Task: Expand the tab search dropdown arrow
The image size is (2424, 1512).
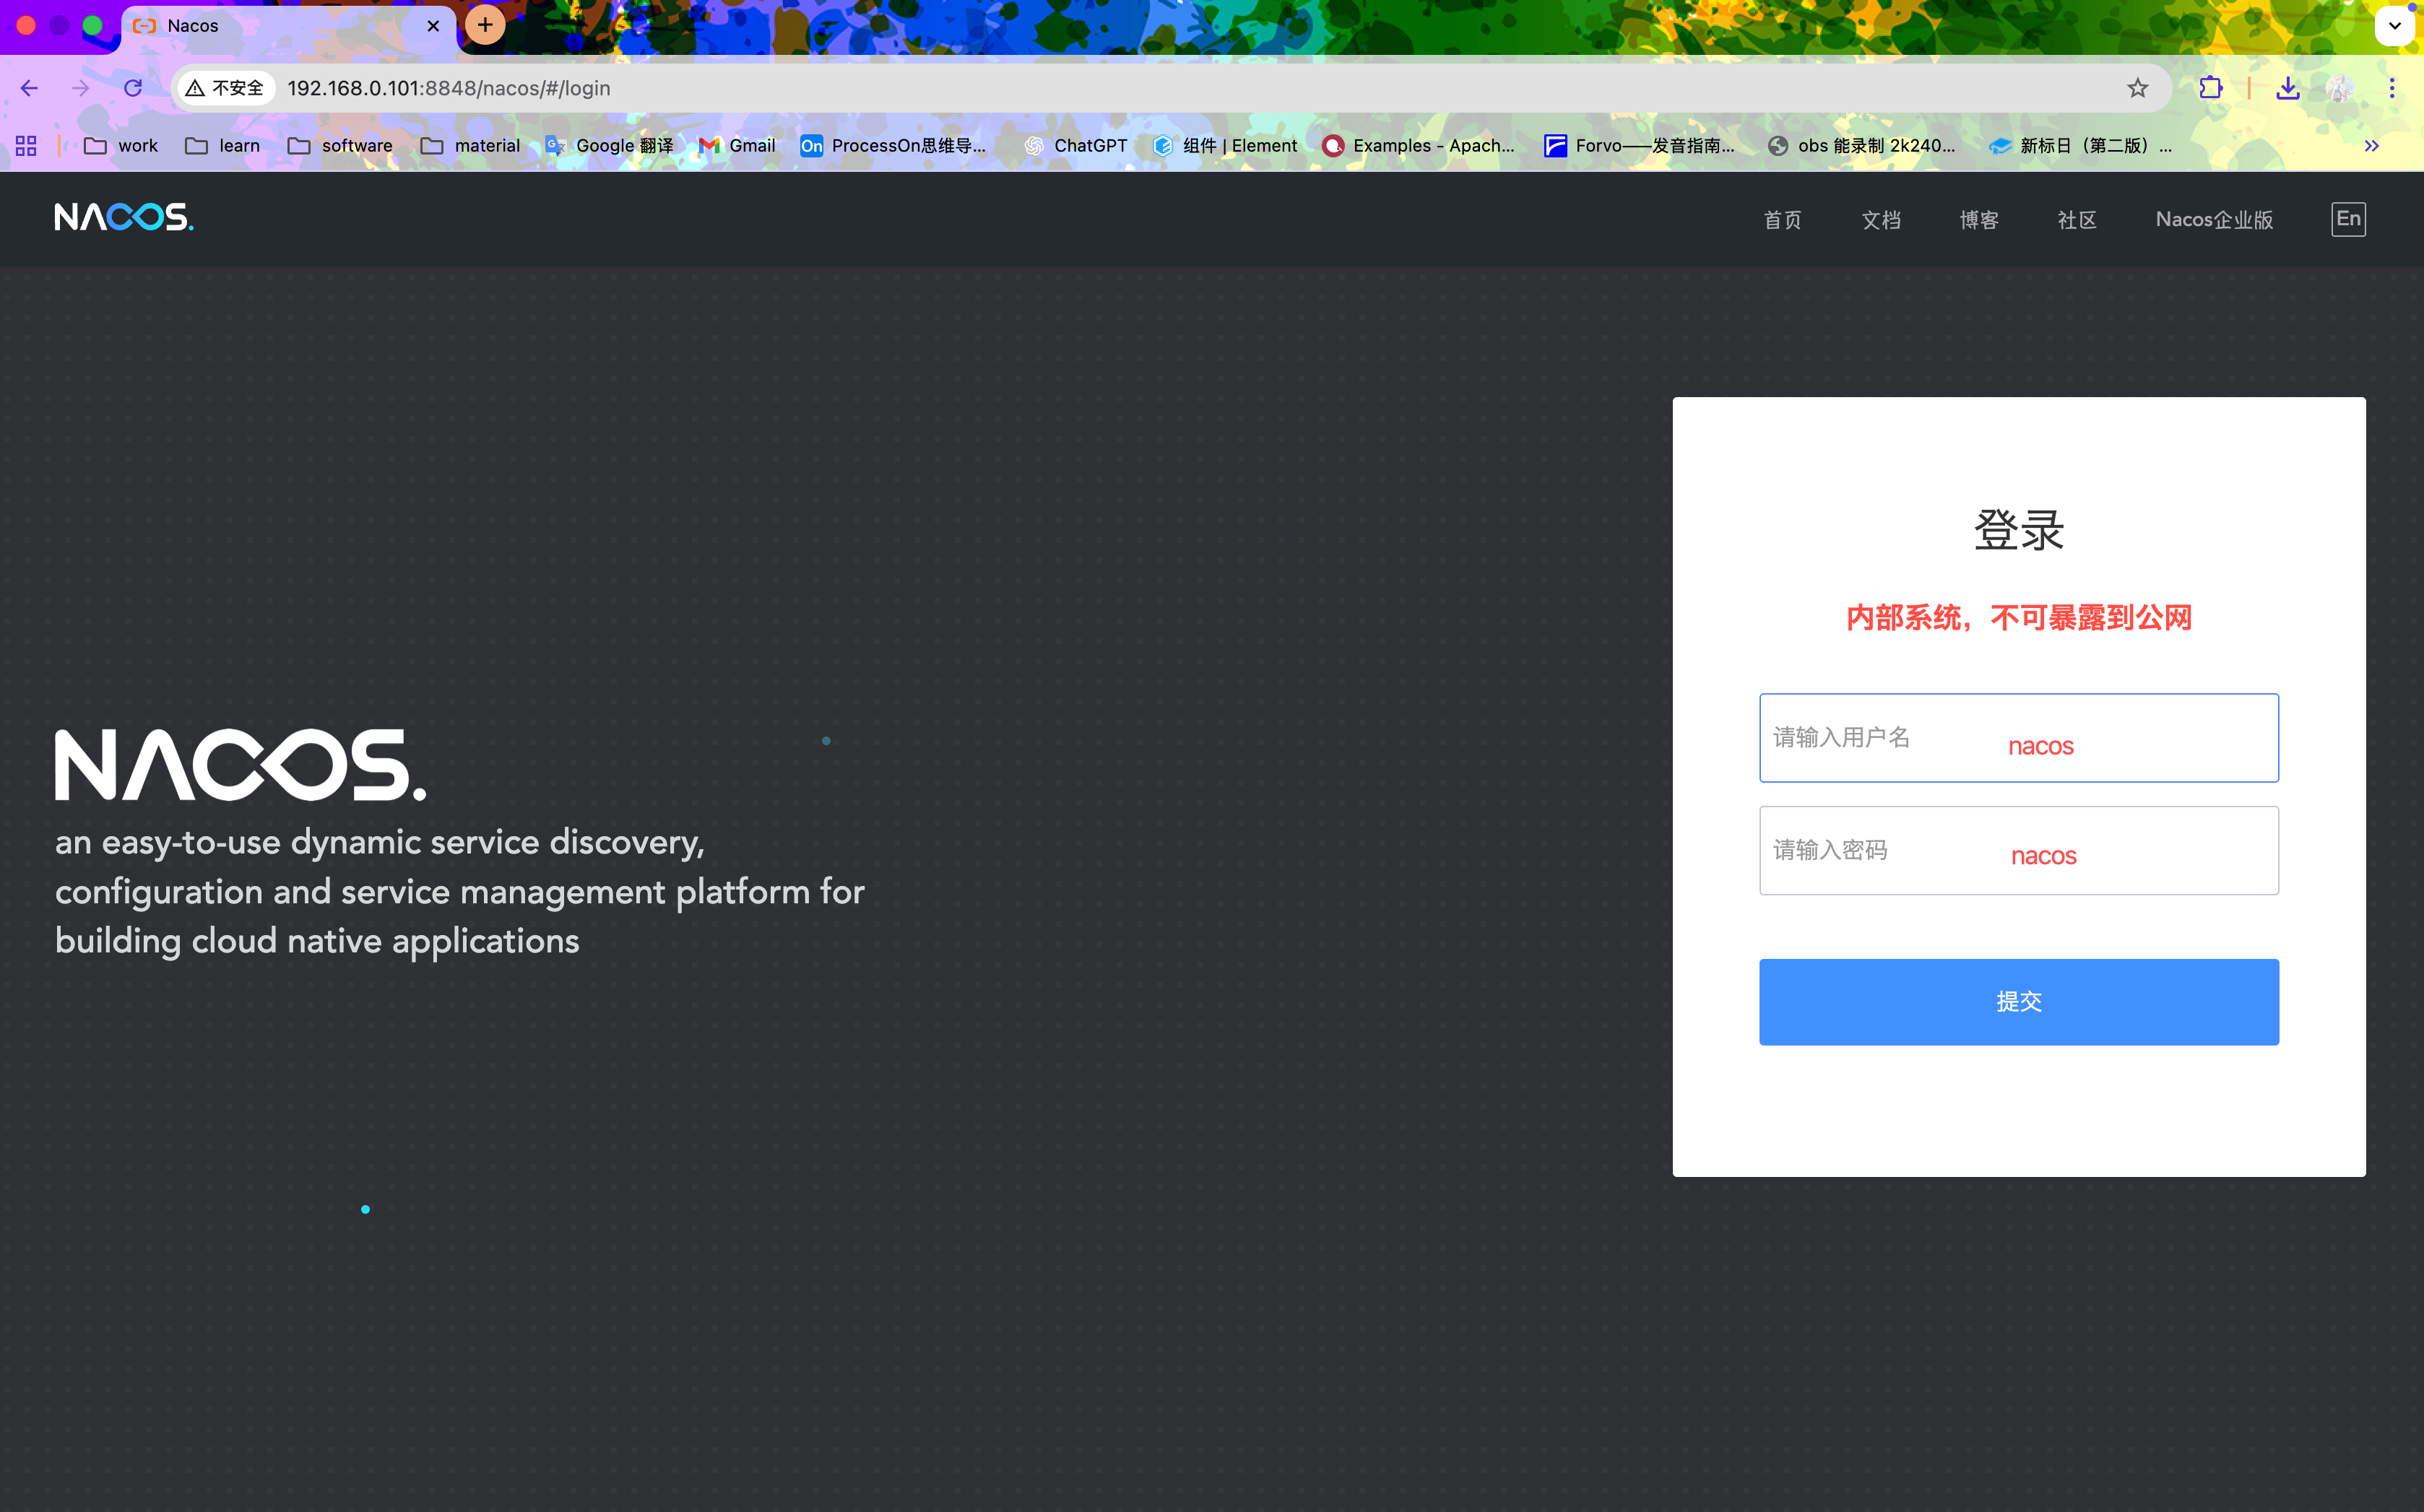Action: click(2394, 26)
